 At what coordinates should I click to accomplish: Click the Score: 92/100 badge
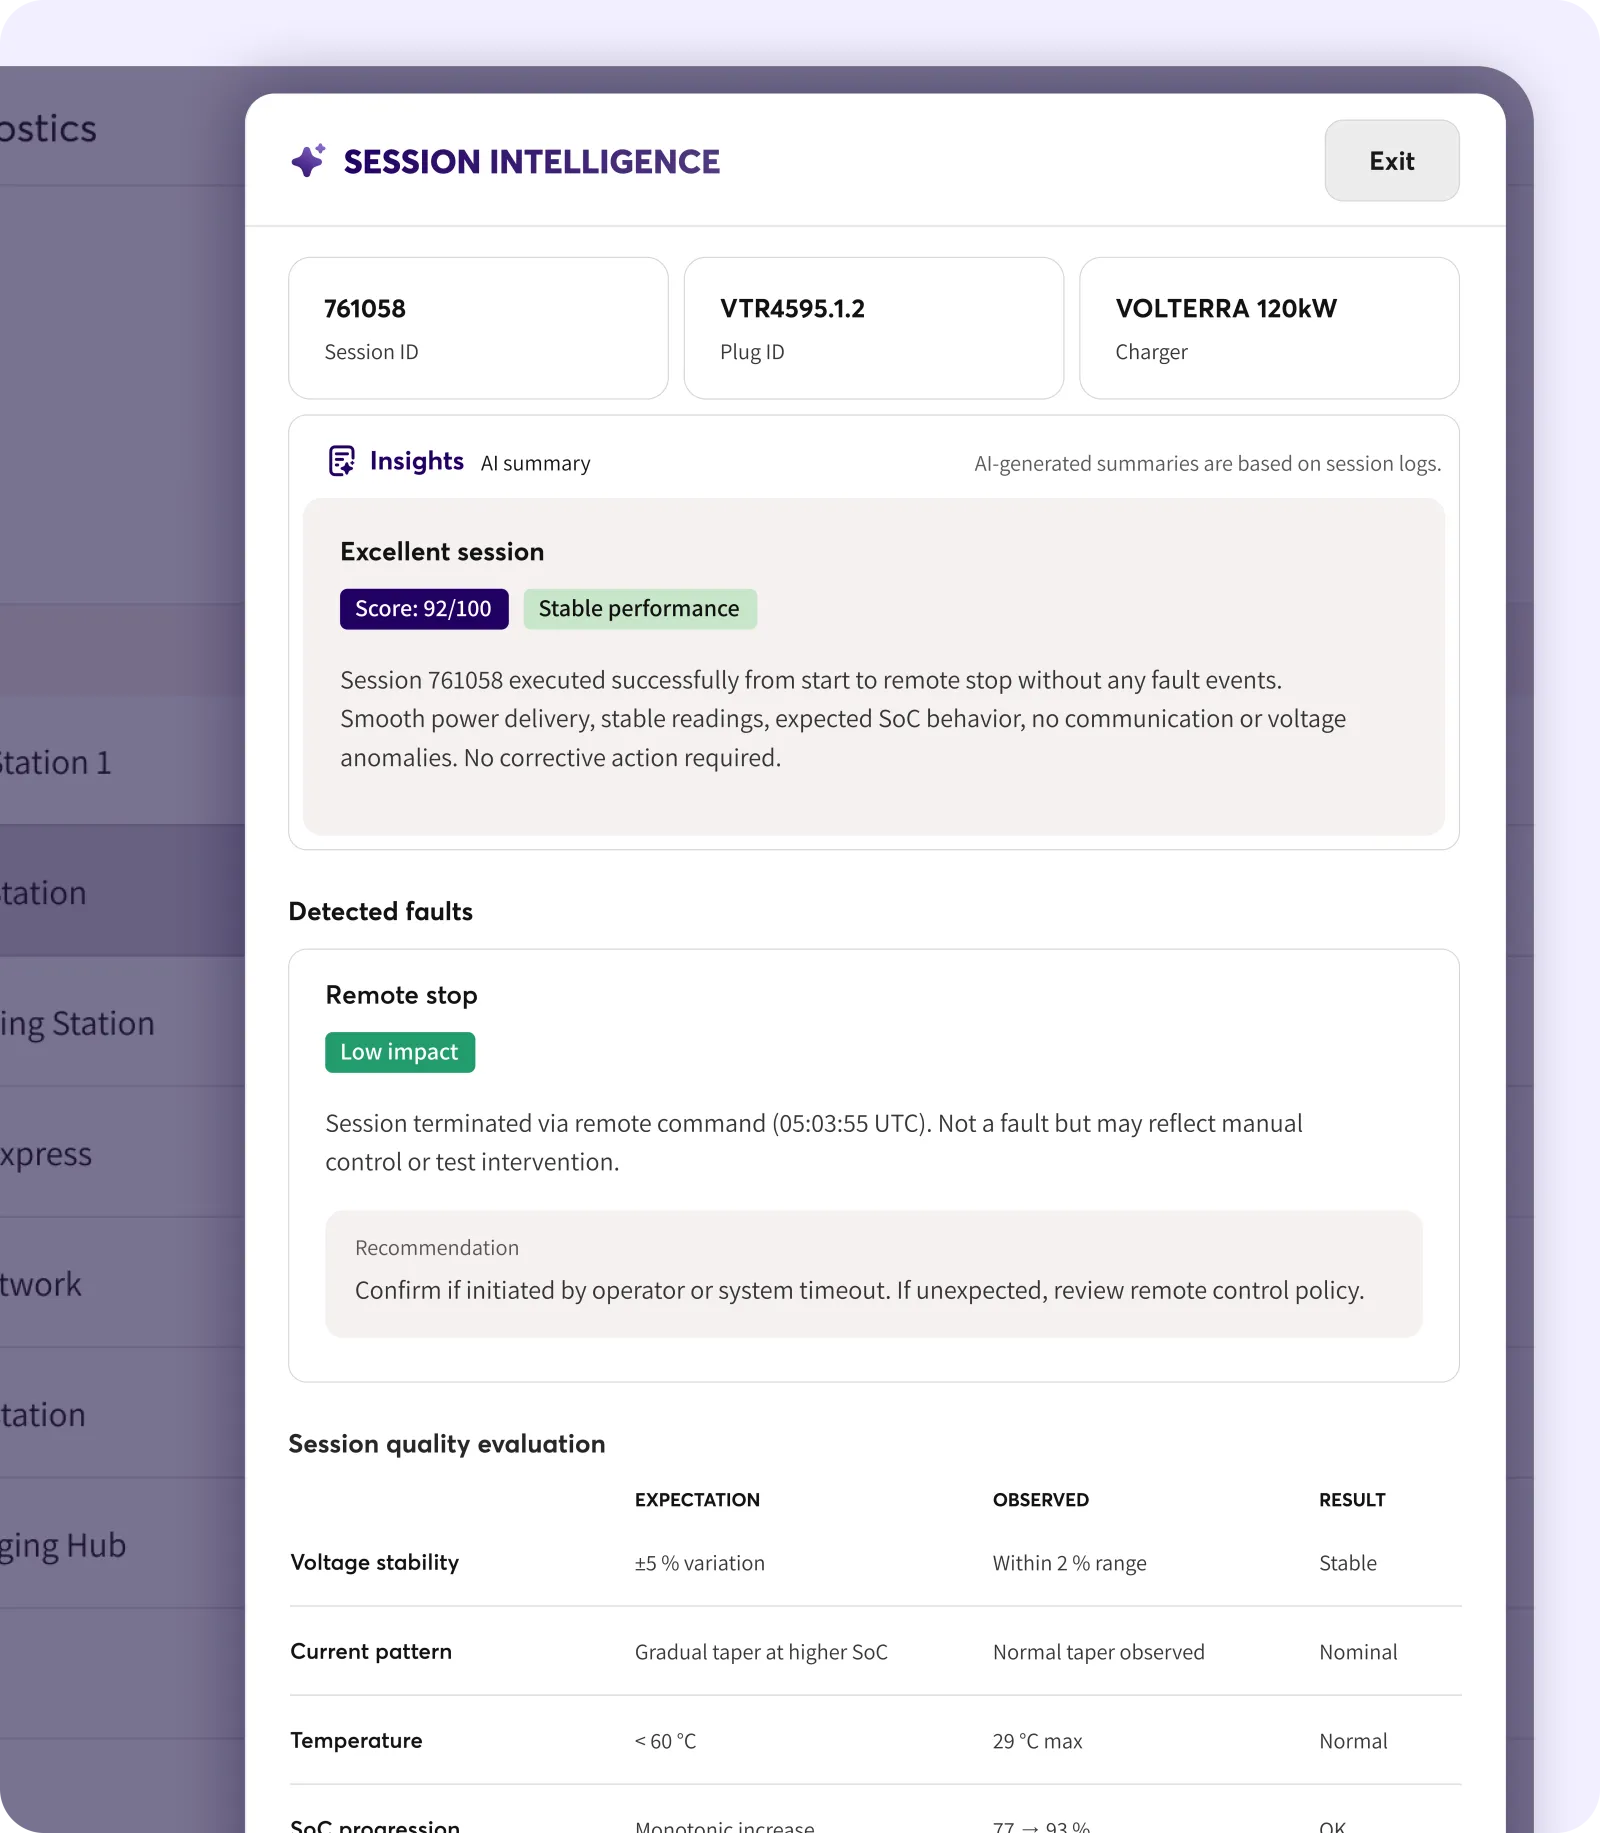coord(424,609)
